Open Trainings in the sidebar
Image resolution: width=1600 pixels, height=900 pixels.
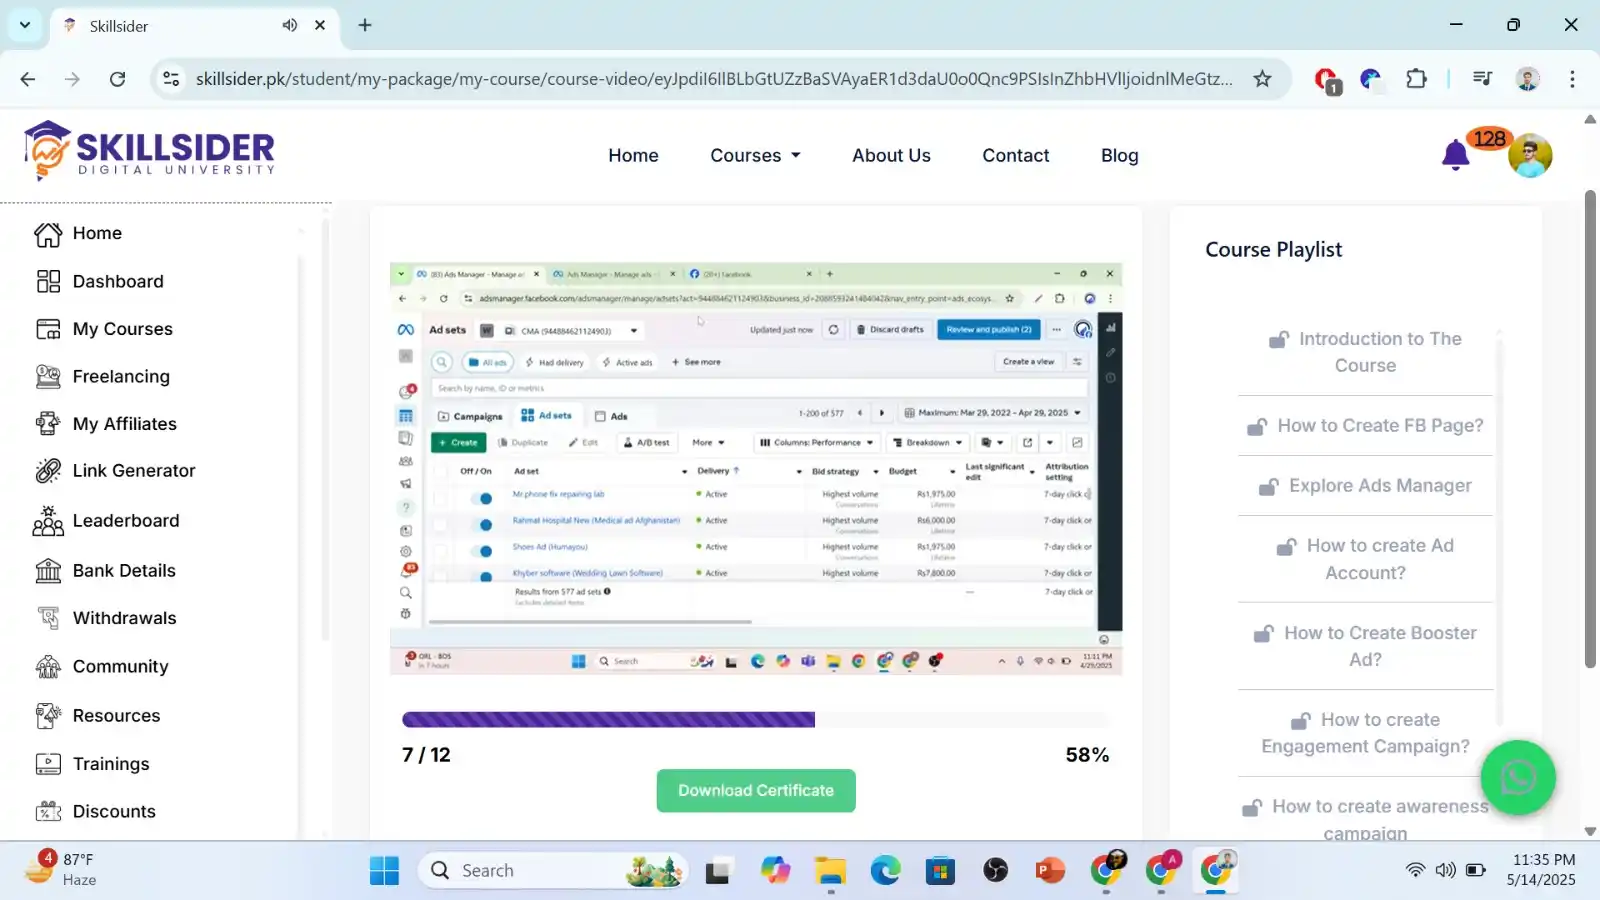(x=92, y=764)
